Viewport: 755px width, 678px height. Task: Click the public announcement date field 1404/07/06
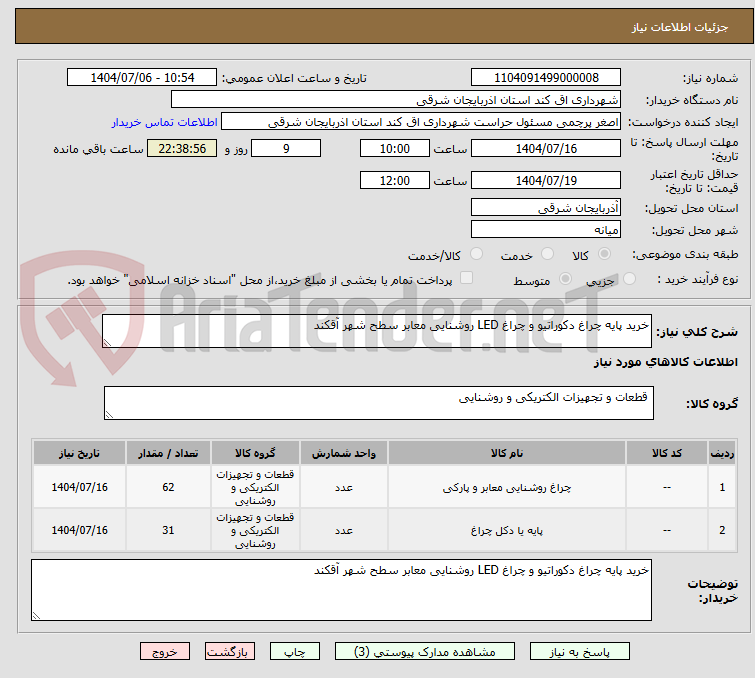(142, 78)
